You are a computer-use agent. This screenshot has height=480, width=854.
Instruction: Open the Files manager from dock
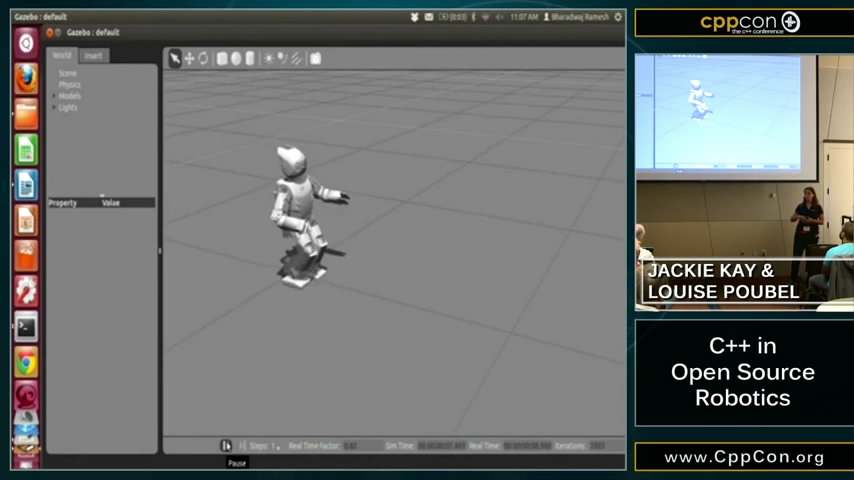pyautogui.click(x=26, y=114)
